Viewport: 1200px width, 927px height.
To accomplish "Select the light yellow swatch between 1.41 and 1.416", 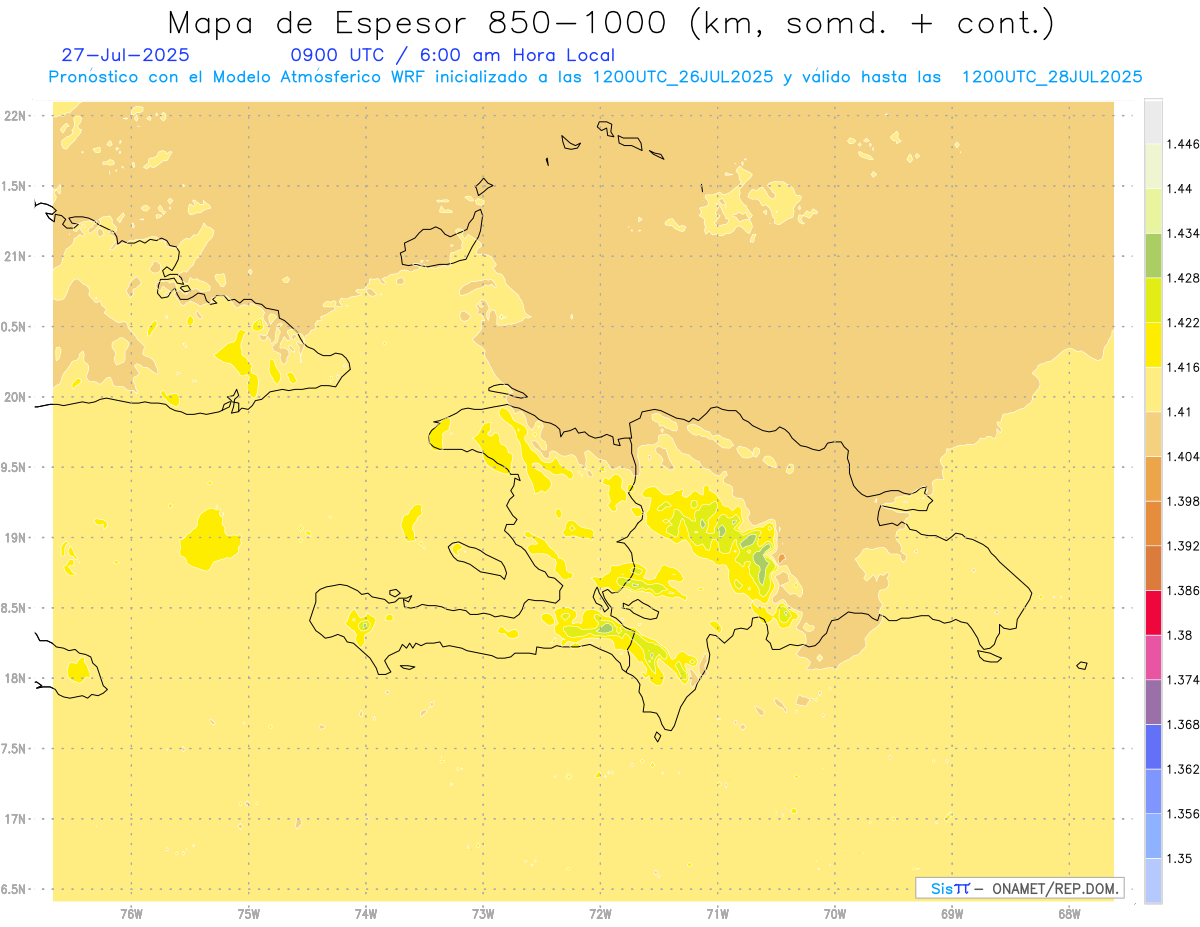I will 1153,389.
